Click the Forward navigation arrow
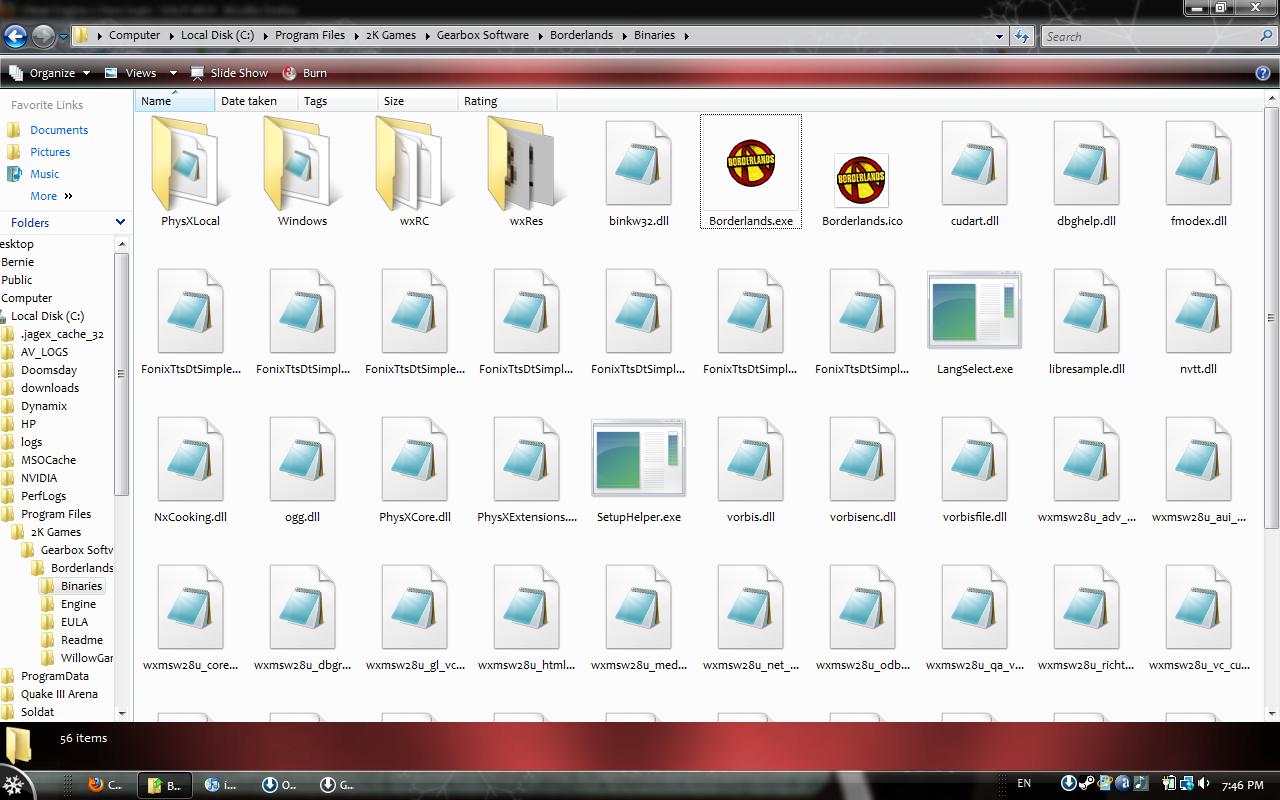 point(43,37)
